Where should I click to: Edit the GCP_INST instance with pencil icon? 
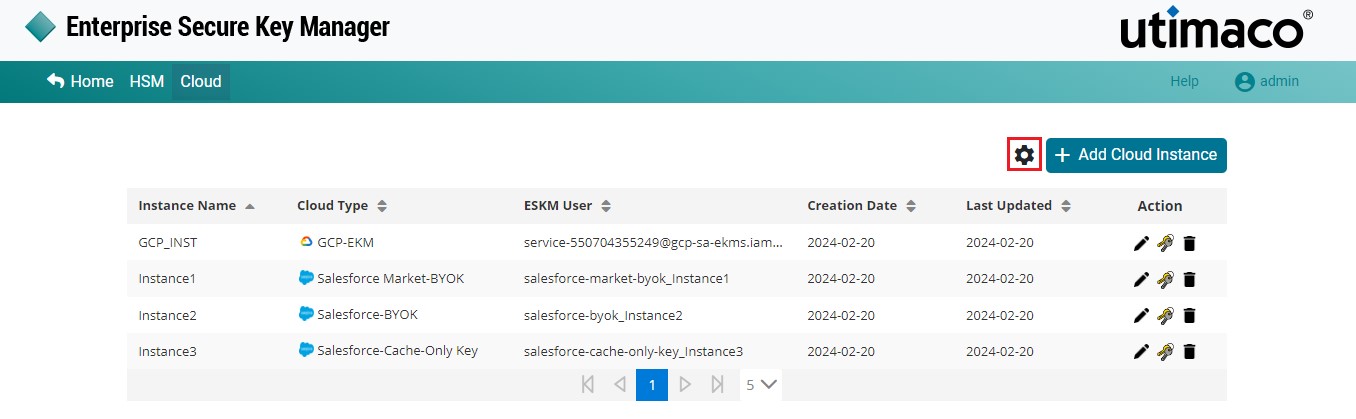[1141, 242]
